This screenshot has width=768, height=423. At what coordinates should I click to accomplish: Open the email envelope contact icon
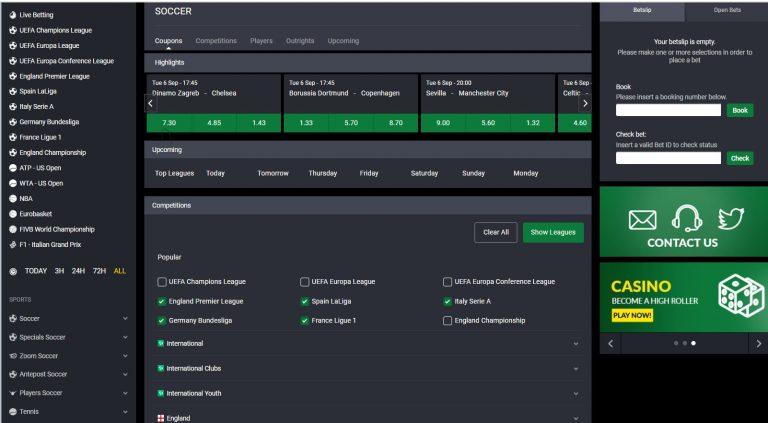[x=642, y=220]
